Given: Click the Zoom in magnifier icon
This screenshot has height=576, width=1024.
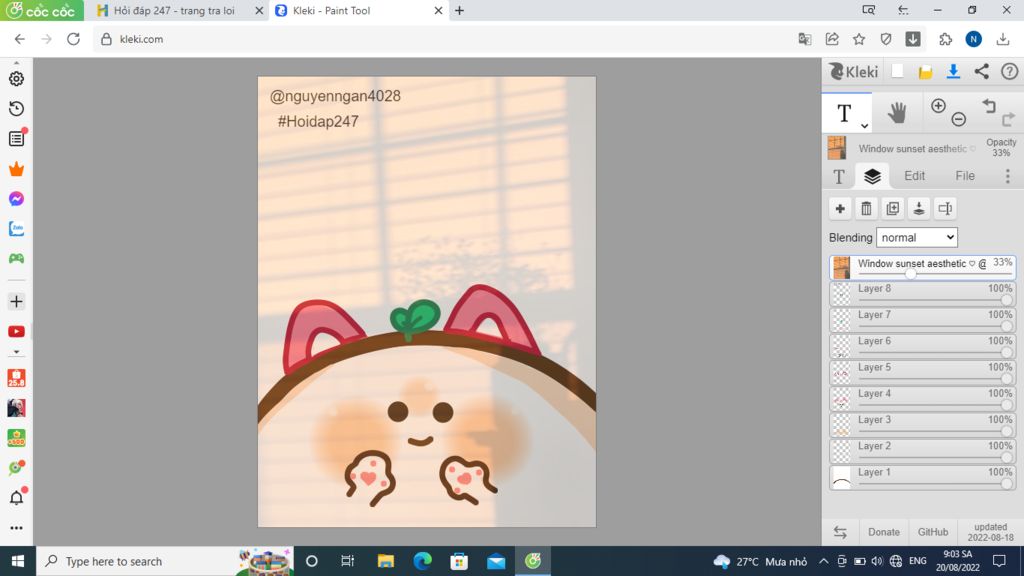Looking at the screenshot, I should click(x=938, y=104).
